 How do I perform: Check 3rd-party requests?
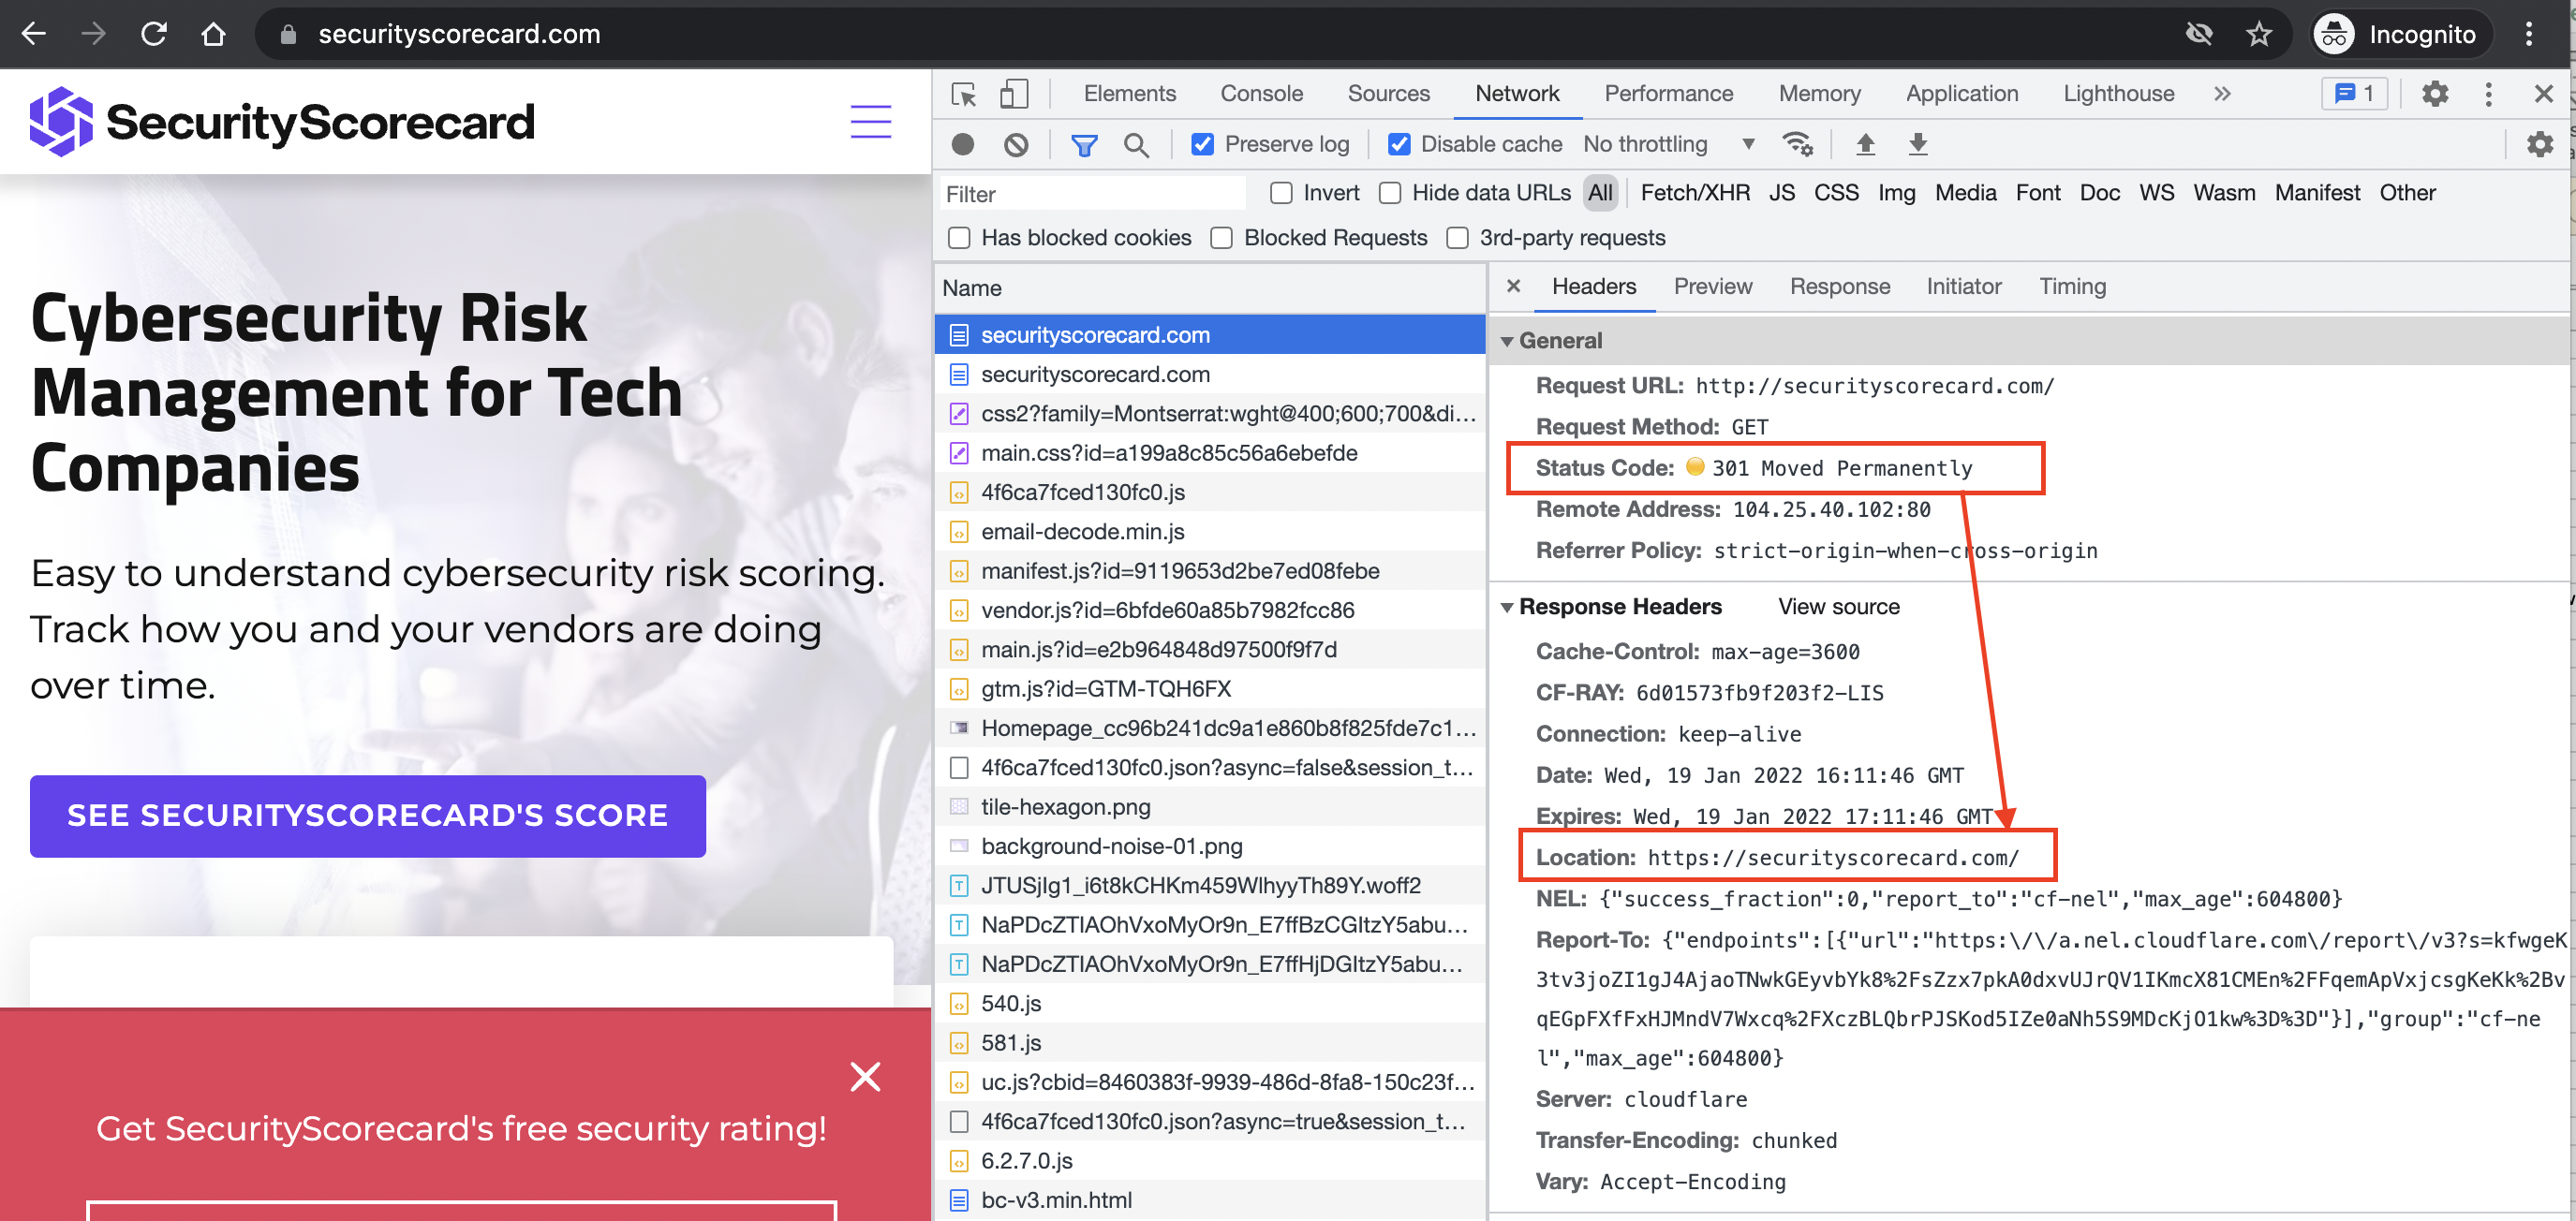tap(1457, 238)
